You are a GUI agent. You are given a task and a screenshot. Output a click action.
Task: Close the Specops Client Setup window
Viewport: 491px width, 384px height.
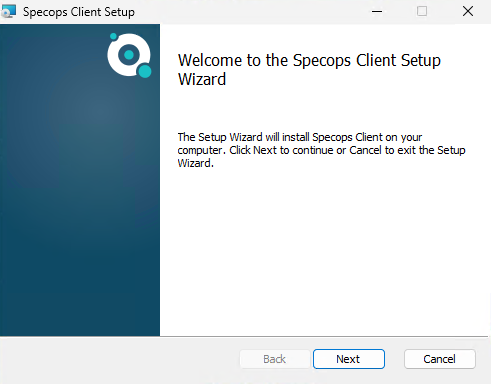click(x=468, y=11)
